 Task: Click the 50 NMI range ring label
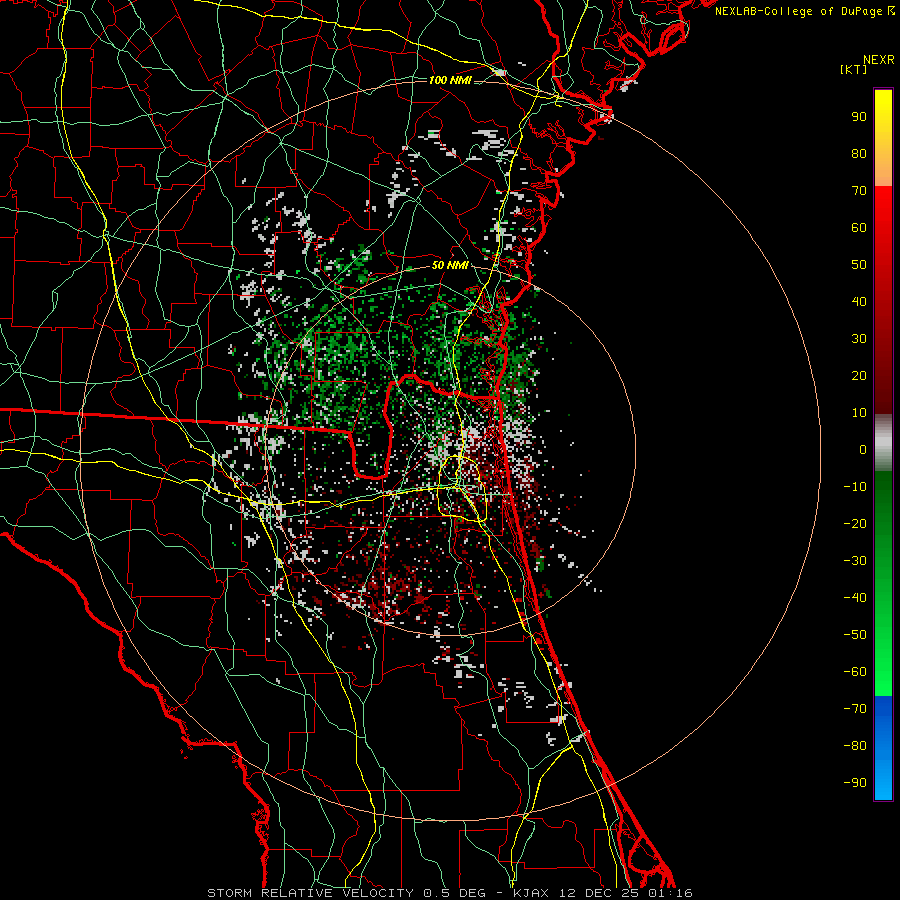point(450,265)
